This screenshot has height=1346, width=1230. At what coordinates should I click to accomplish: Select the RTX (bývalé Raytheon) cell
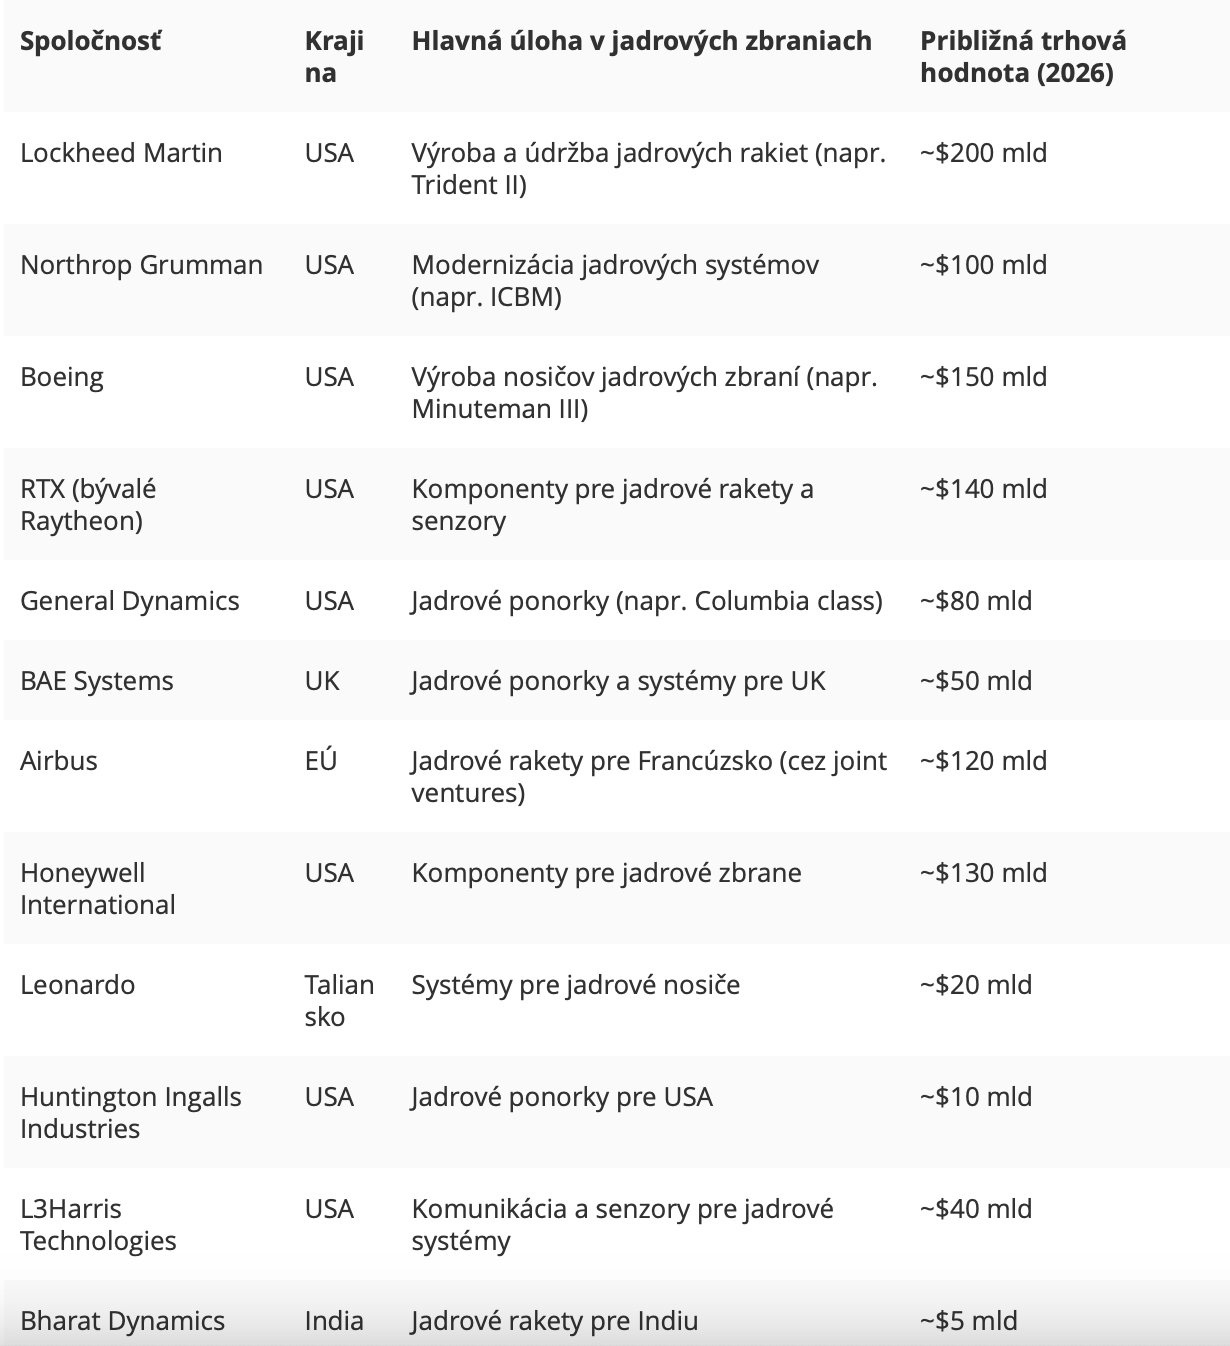(x=88, y=505)
